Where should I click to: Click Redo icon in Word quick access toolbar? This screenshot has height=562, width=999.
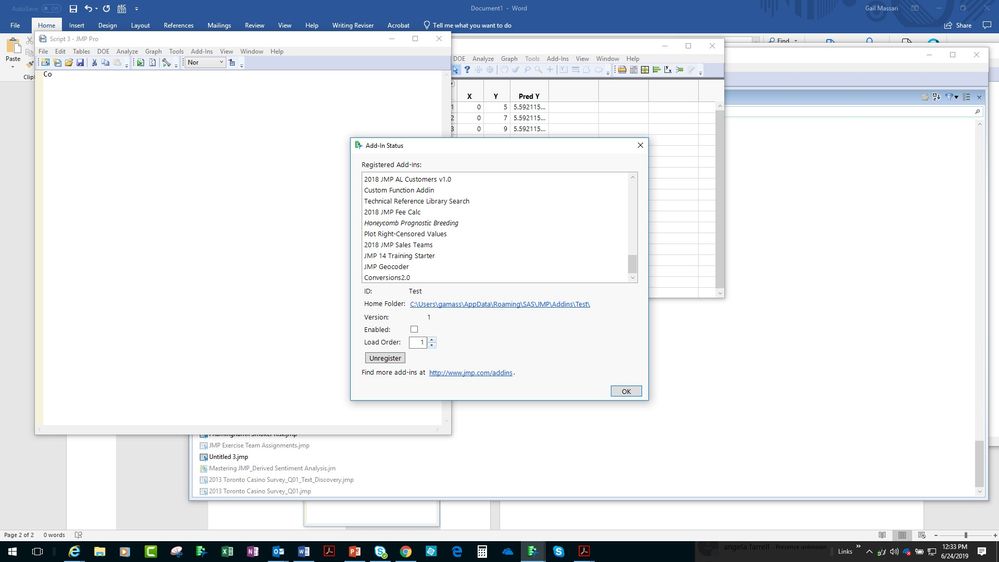pos(106,8)
